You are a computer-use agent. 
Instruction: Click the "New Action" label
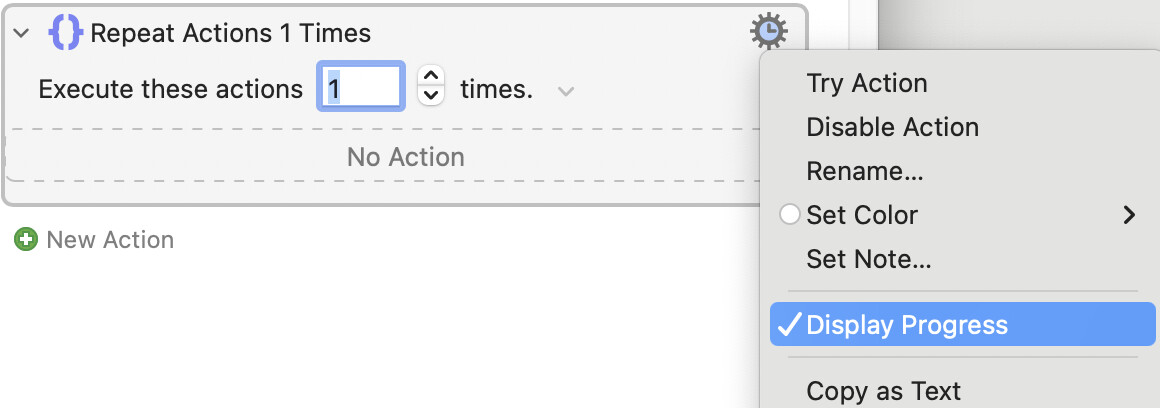pyautogui.click(x=110, y=240)
